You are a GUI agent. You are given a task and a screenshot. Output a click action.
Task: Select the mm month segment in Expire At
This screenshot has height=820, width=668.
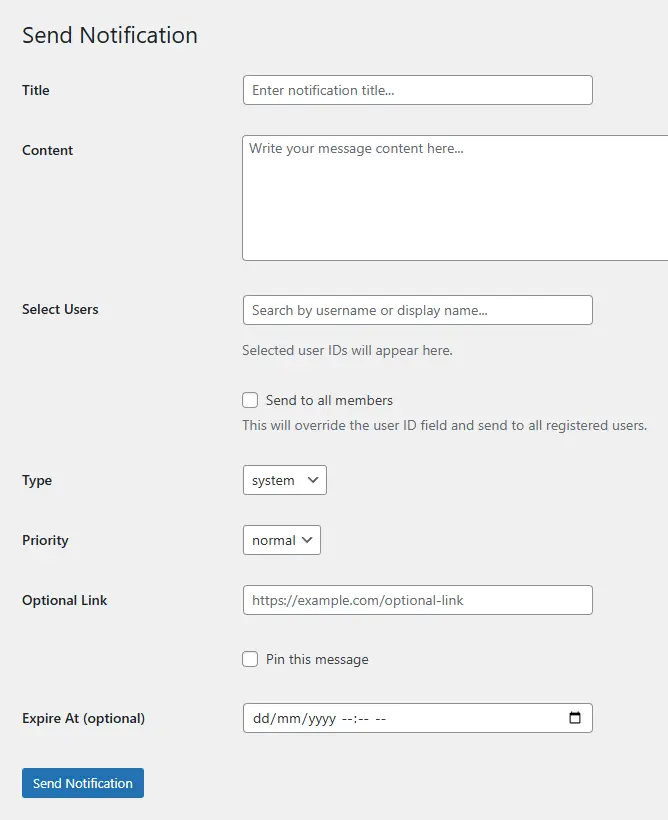(289, 718)
